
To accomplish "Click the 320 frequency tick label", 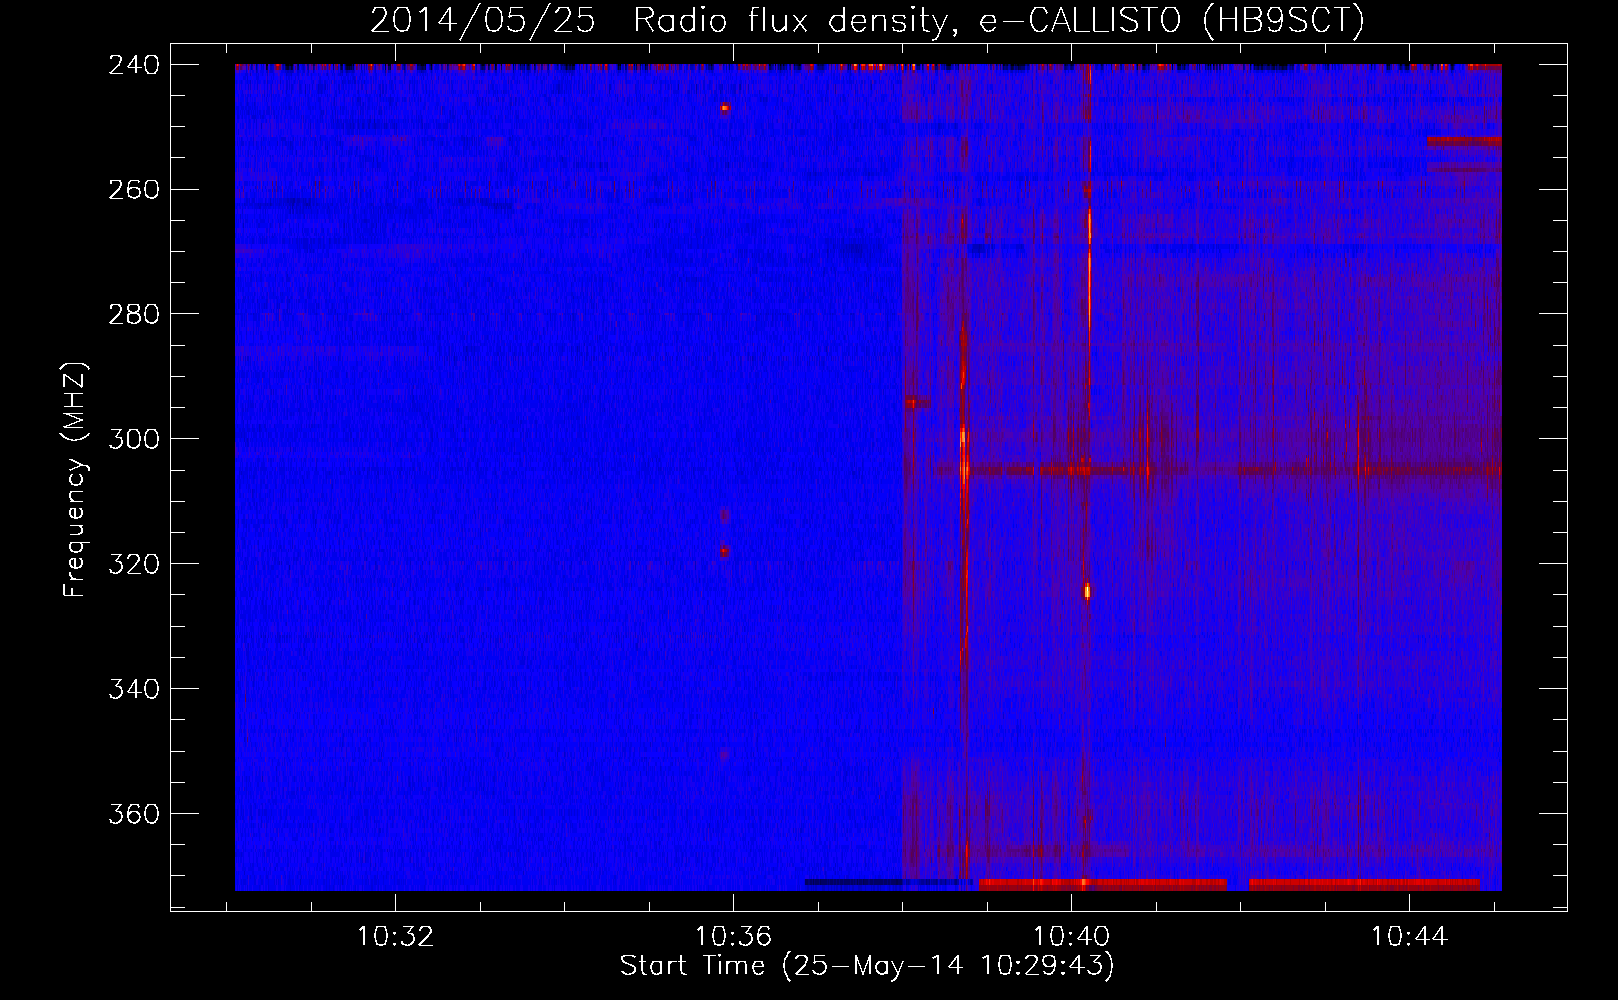I will (x=134, y=564).
